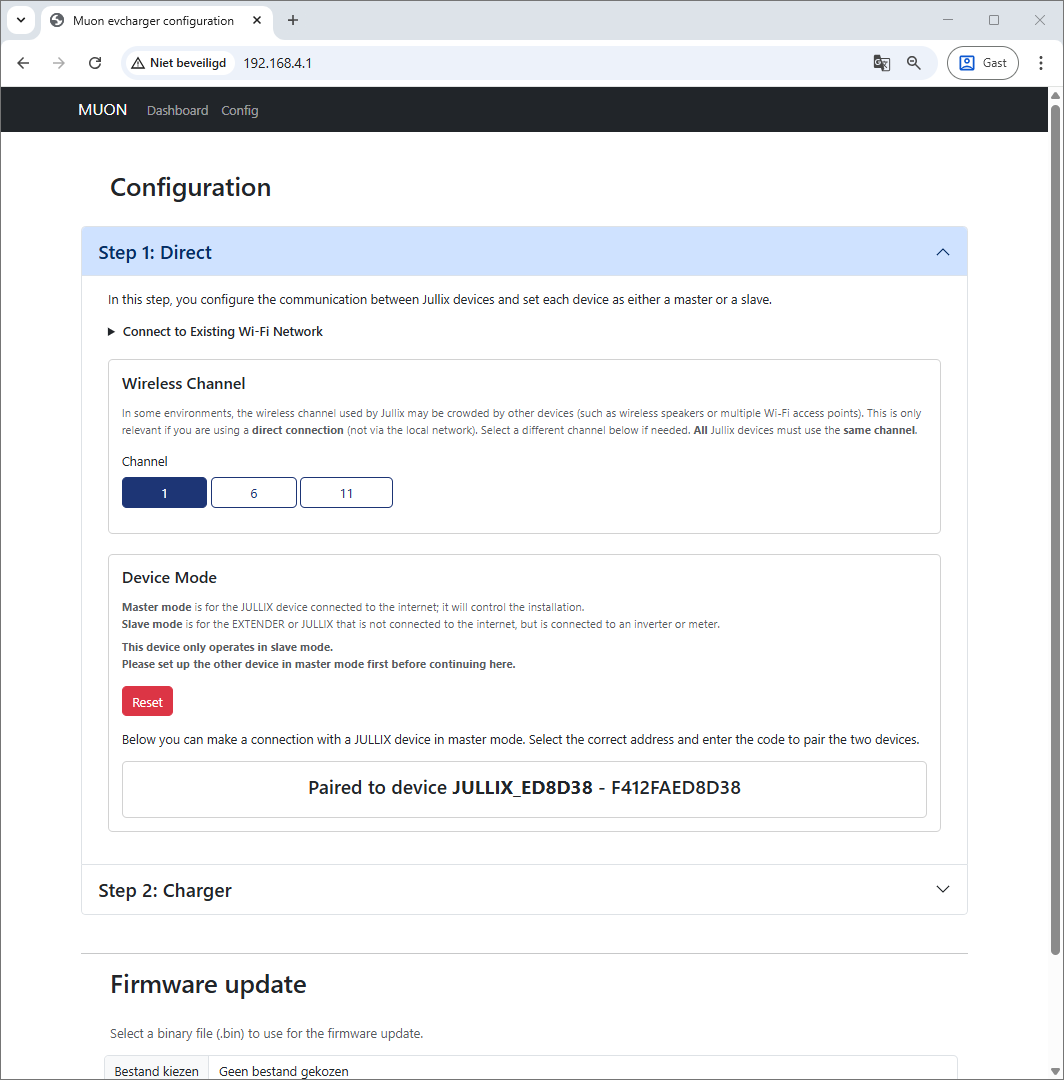The width and height of the screenshot is (1064, 1080).
Task: Reload the page with the refresh icon
Action: tap(95, 63)
